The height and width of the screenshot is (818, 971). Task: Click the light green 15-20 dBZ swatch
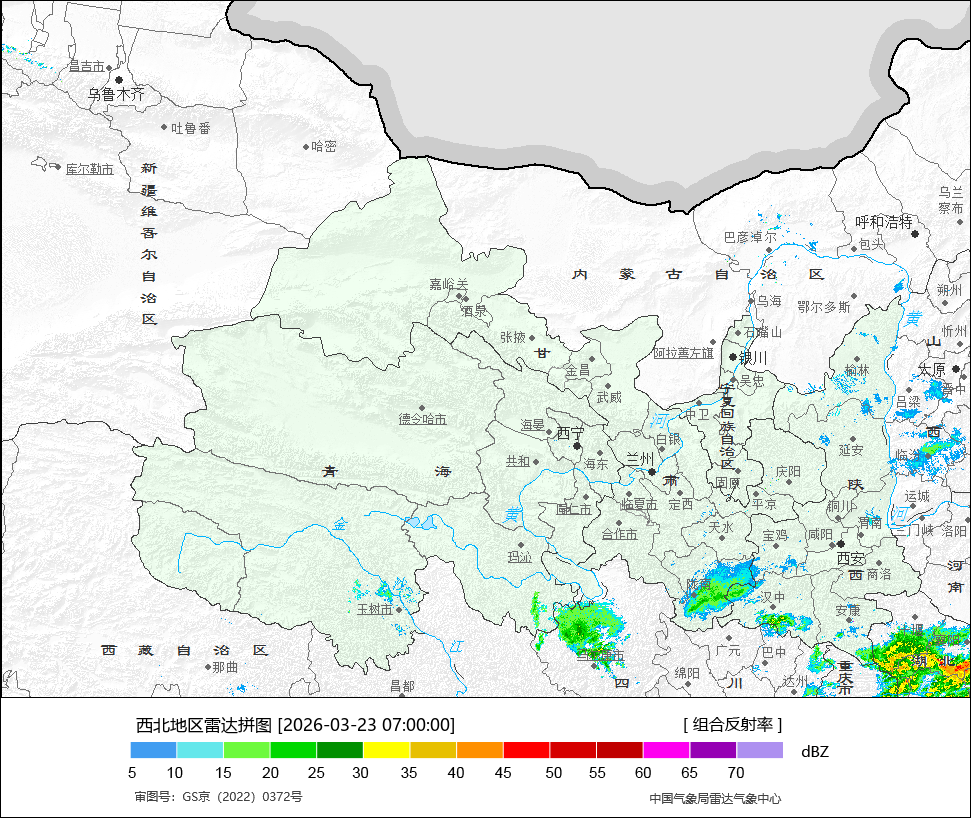click(x=246, y=751)
